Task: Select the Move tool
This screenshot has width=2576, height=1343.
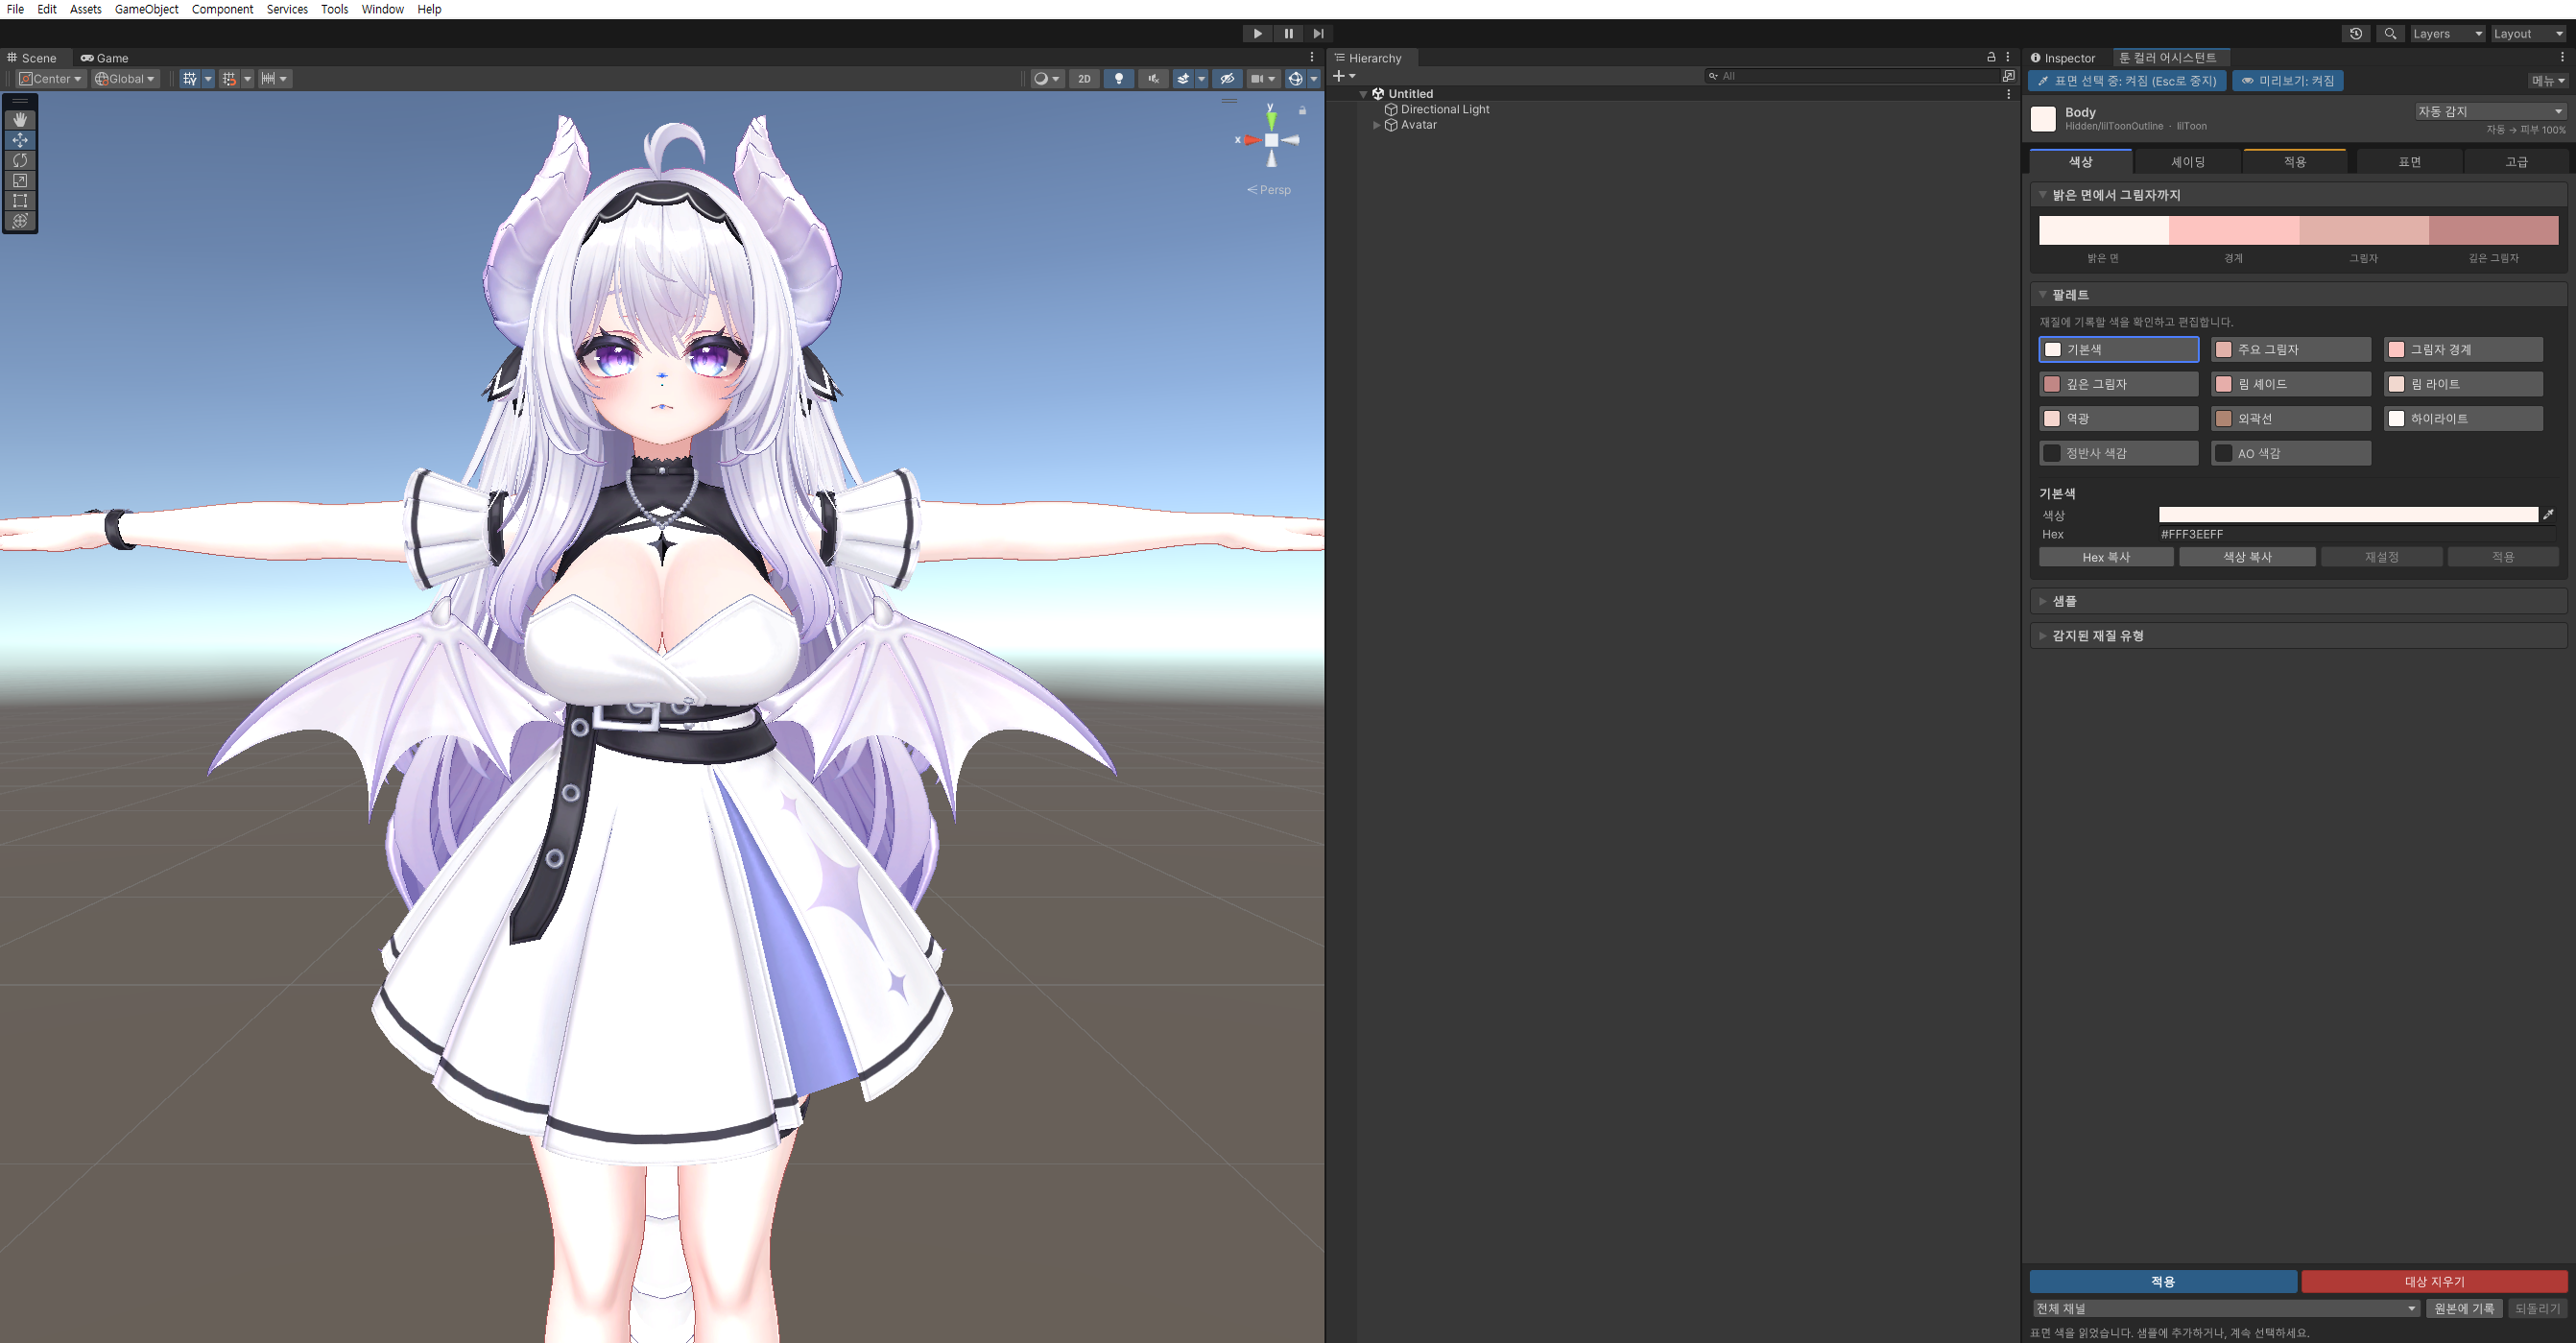Action: pyautogui.click(x=20, y=140)
